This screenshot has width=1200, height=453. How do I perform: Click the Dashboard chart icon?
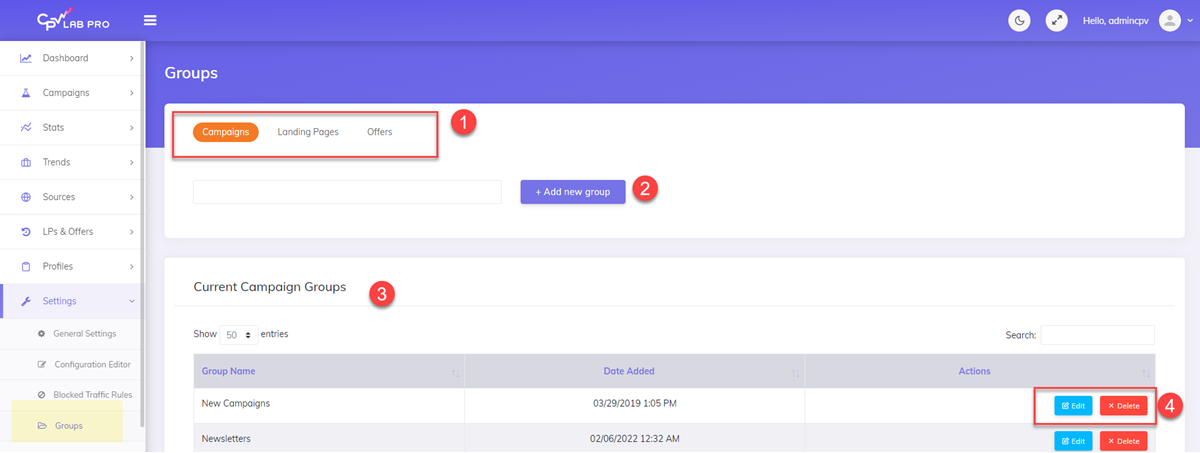26,58
